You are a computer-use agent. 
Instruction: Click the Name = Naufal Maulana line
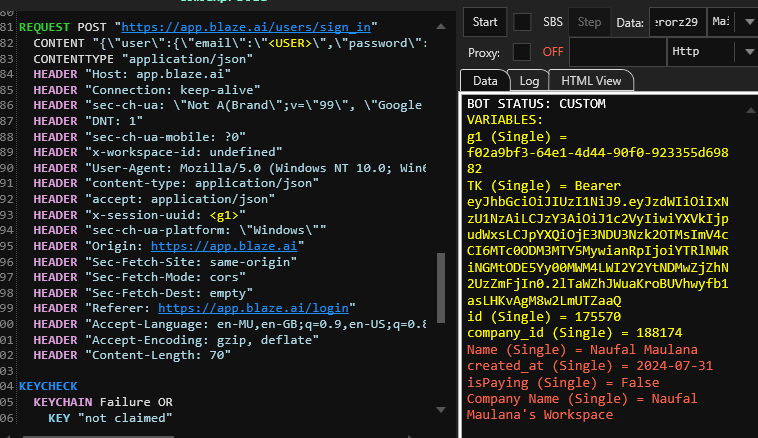pos(582,350)
